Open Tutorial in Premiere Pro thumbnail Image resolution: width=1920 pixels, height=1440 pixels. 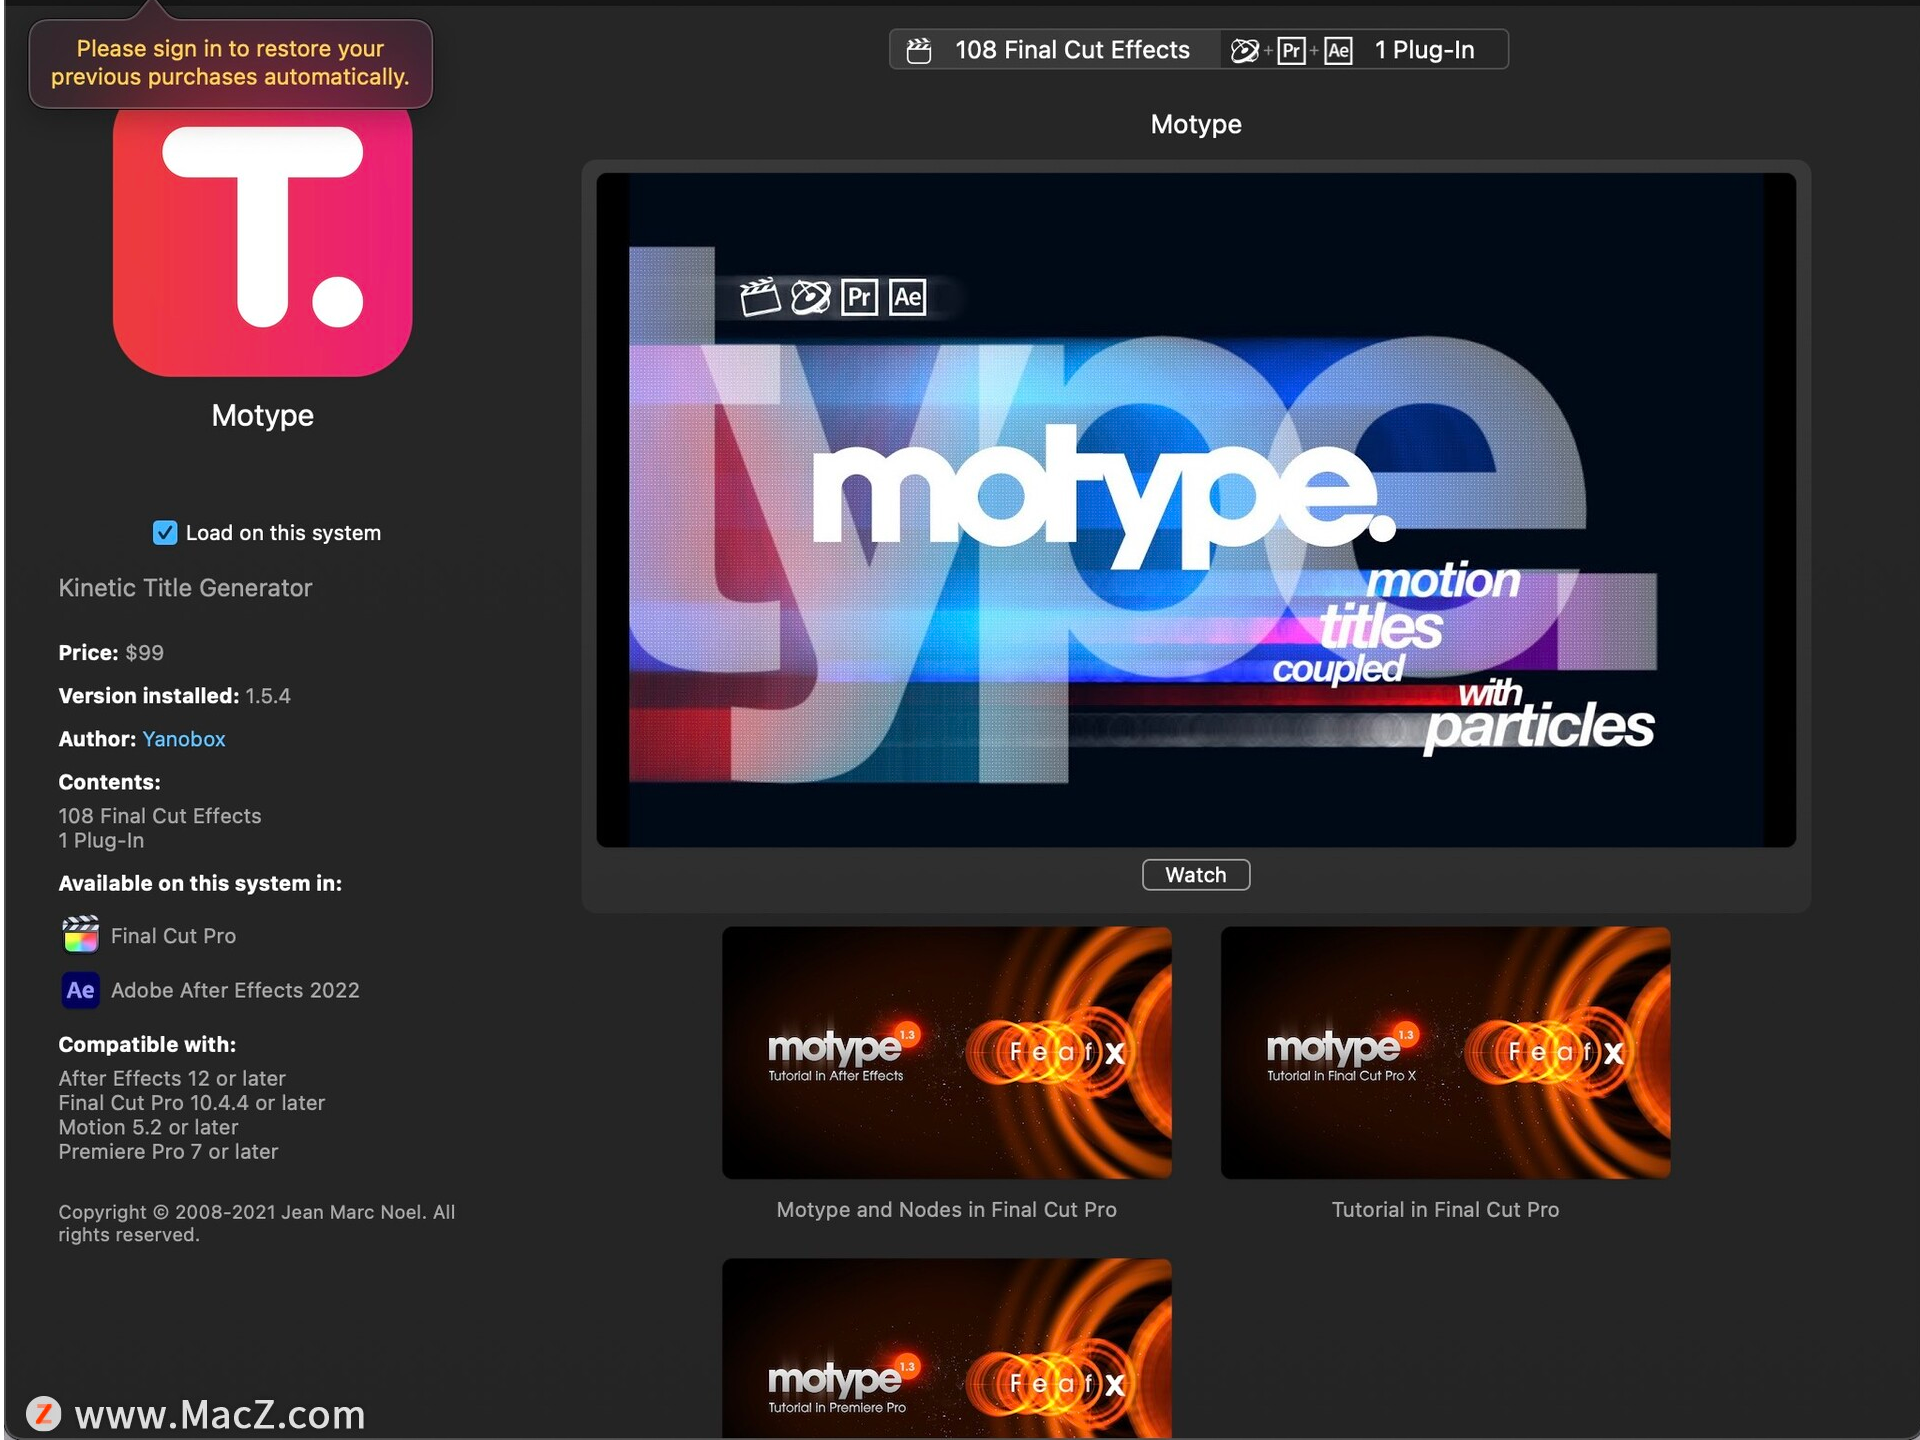pos(946,1350)
